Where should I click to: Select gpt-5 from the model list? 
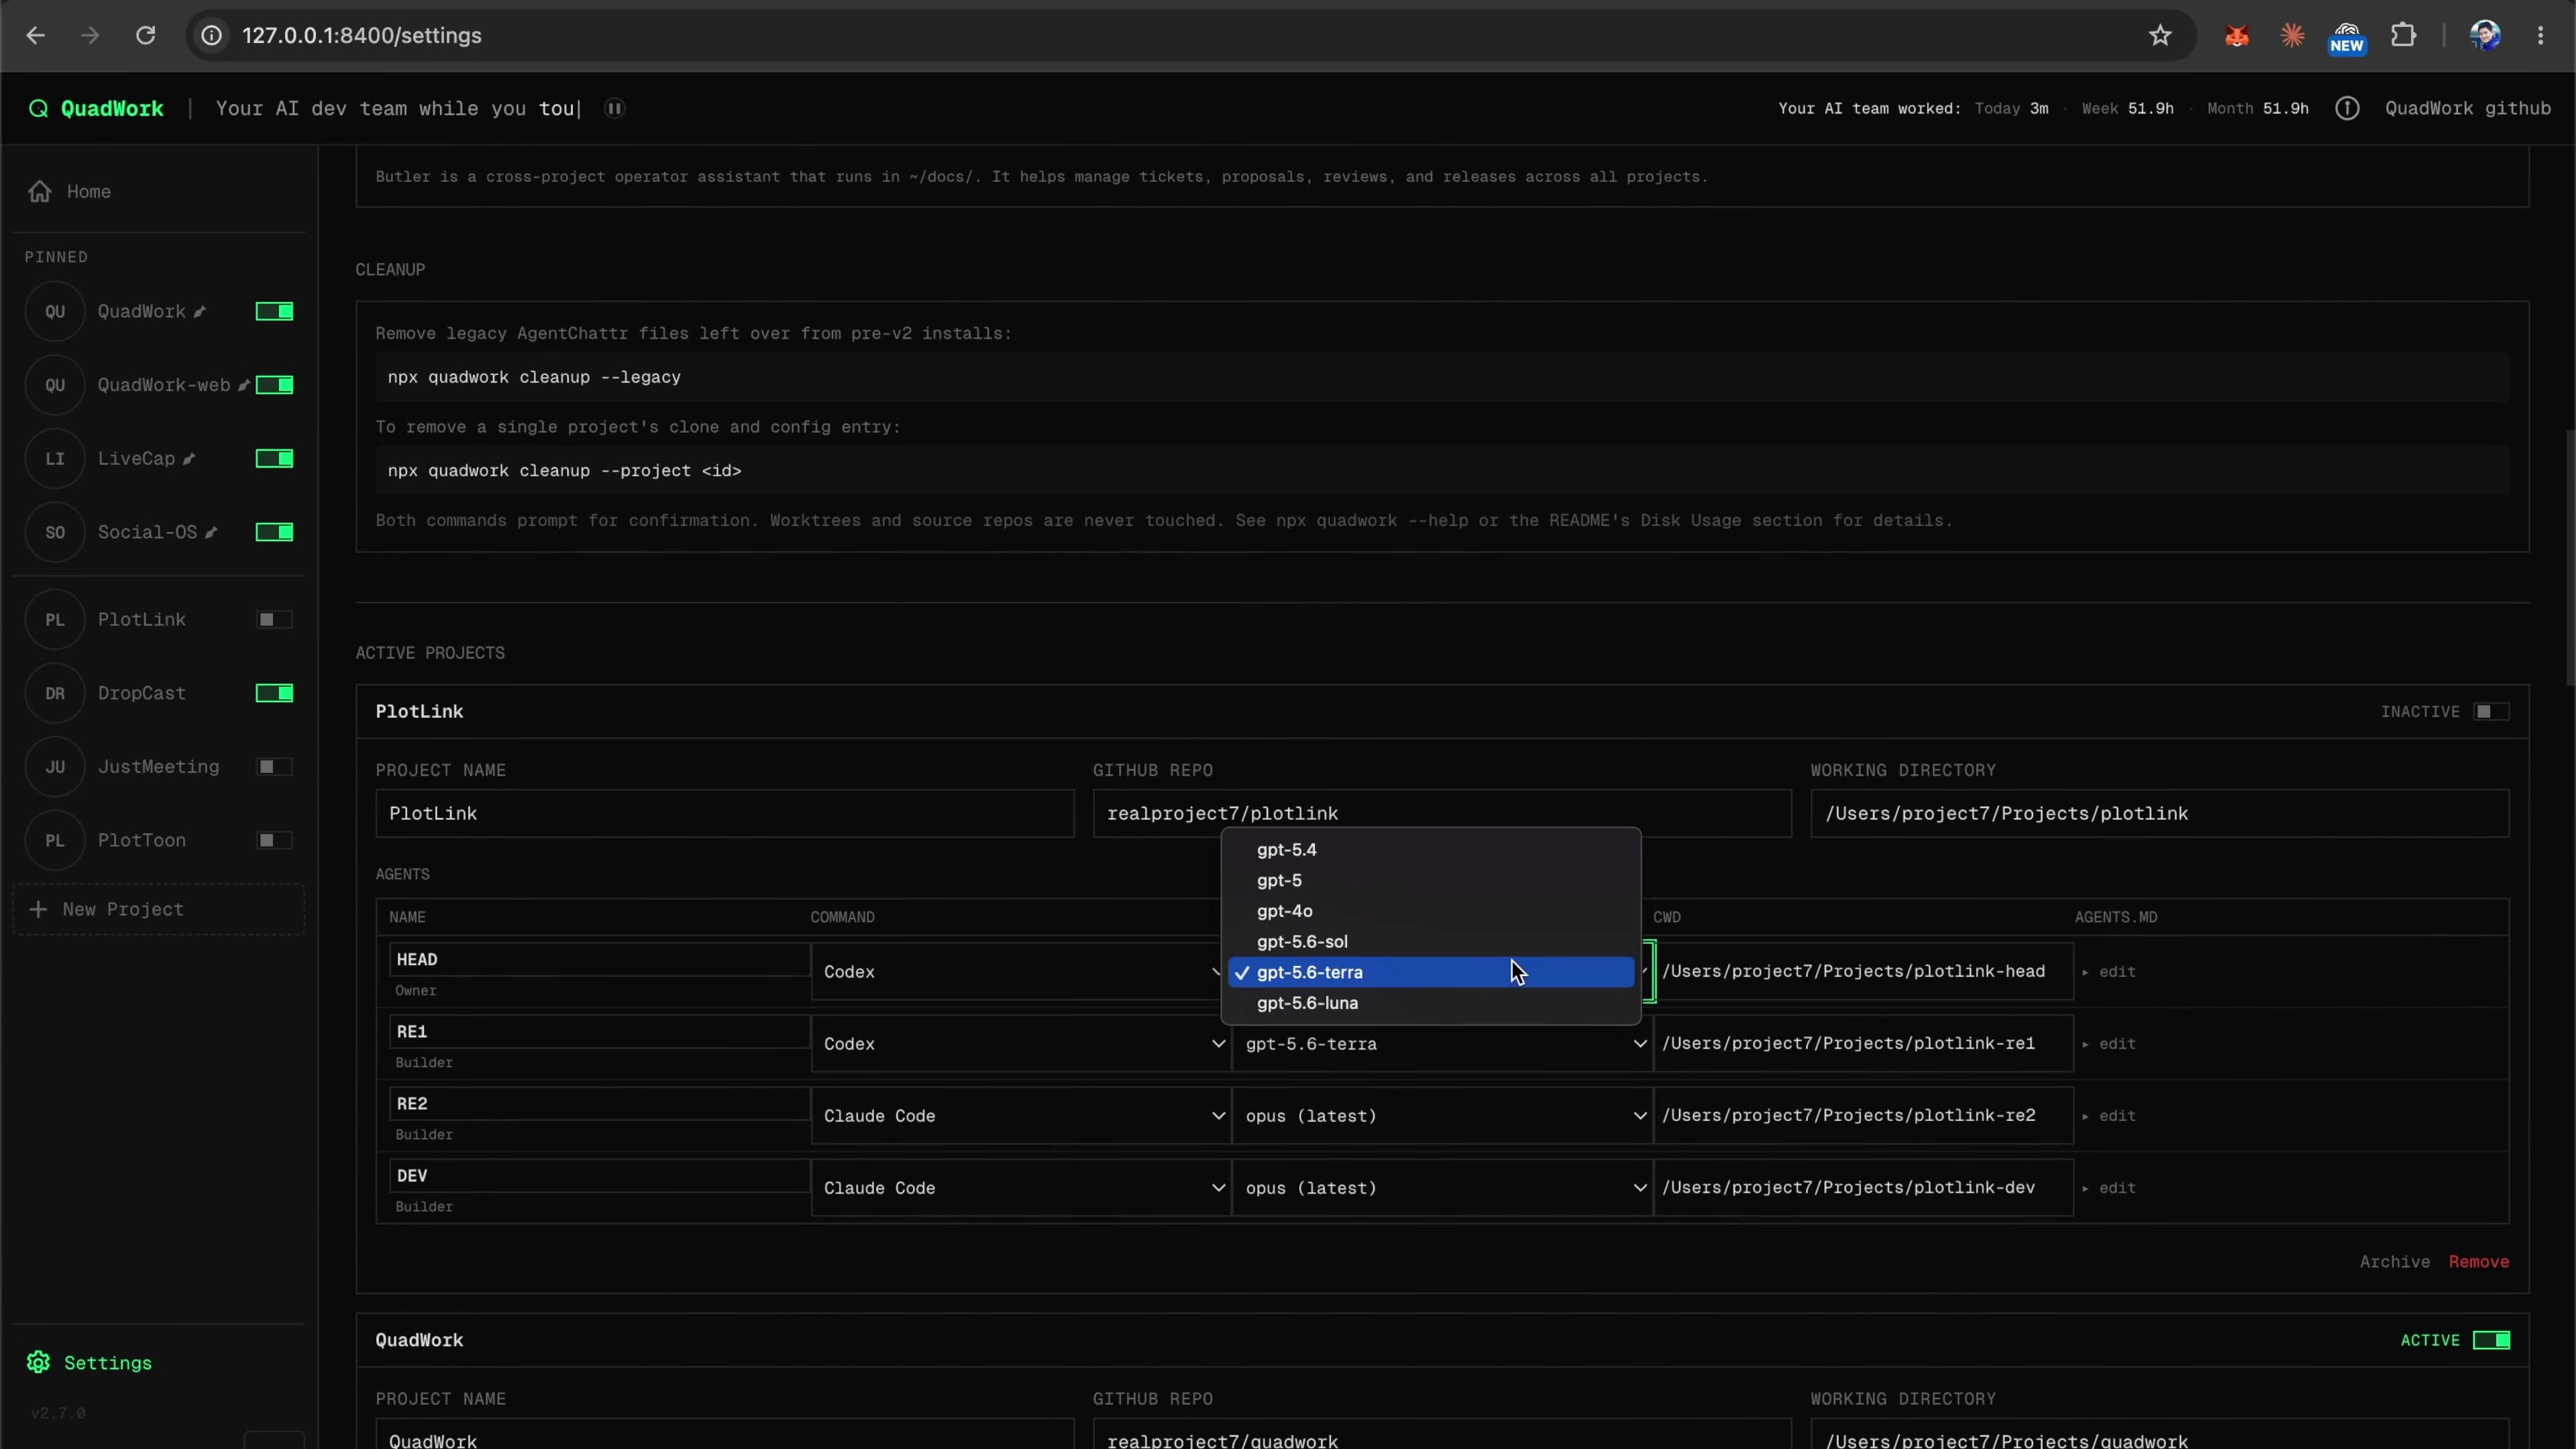[x=1431, y=880]
